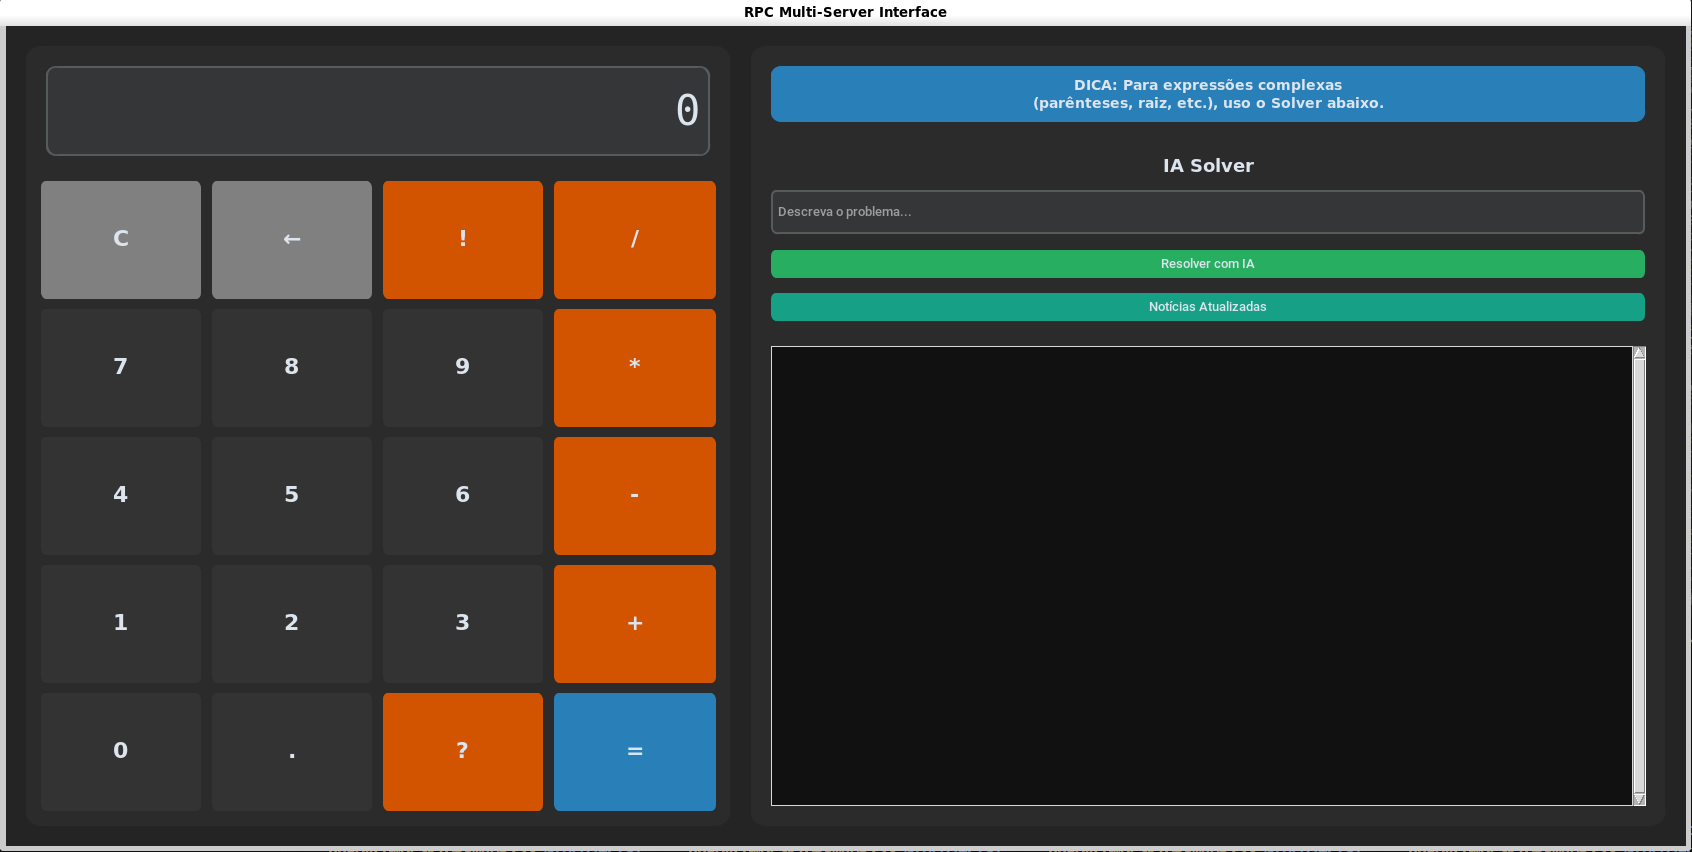Tap the multiplication (*) operator key
The image size is (1692, 852).
point(635,368)
